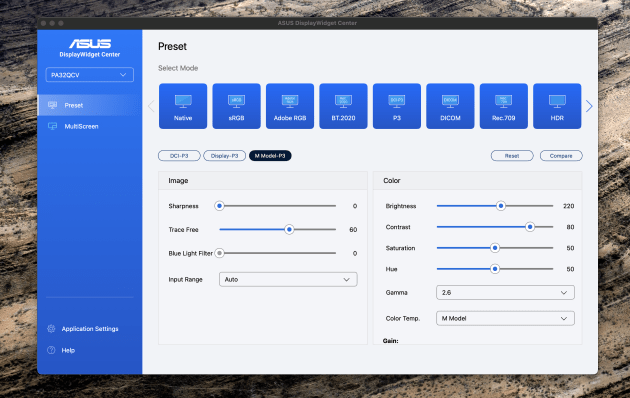The height and width of the screenshot is (398, 630).
Task: Open the PA32QCV monitor dropdown
Action: pyautogui.click(x=90, y=75)
